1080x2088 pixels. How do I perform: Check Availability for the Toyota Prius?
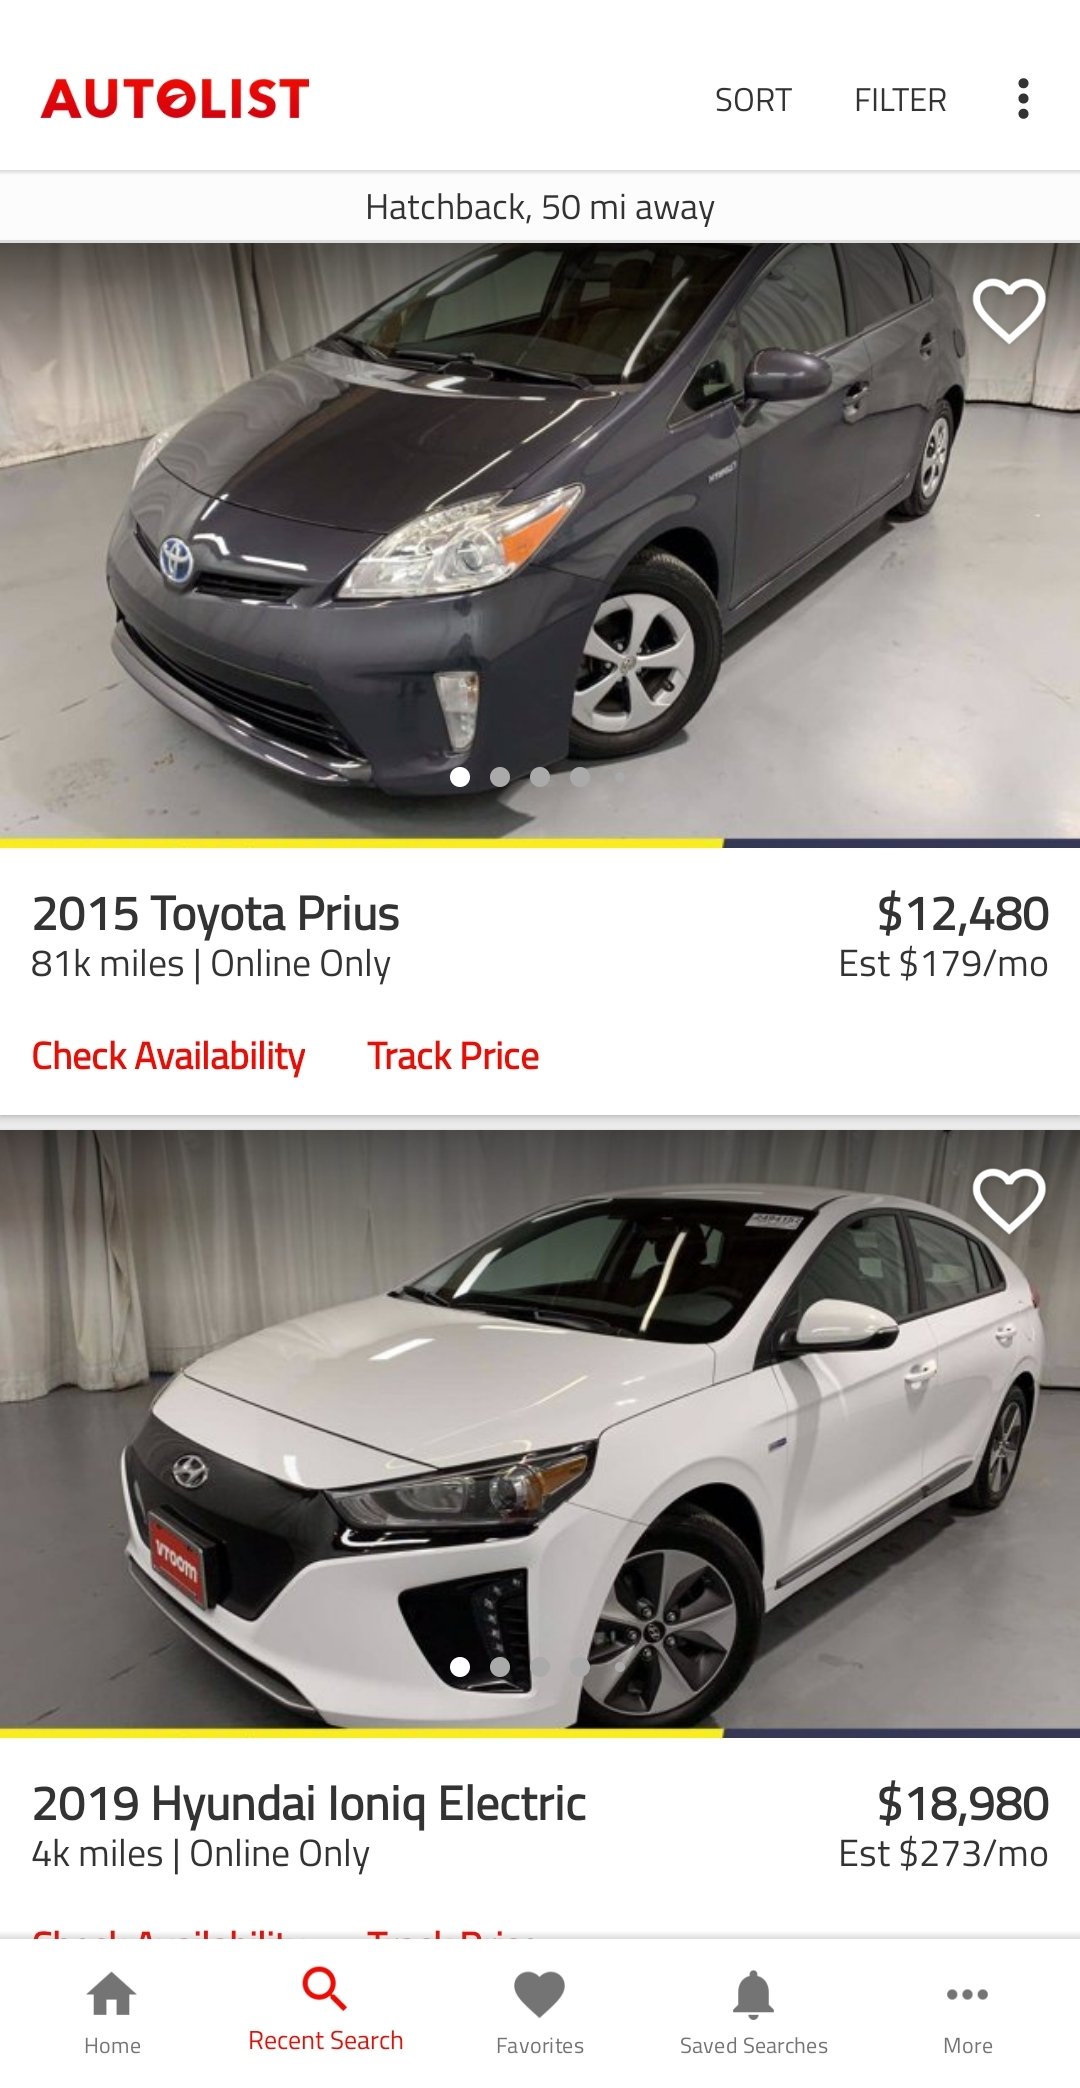(168, 1056)
